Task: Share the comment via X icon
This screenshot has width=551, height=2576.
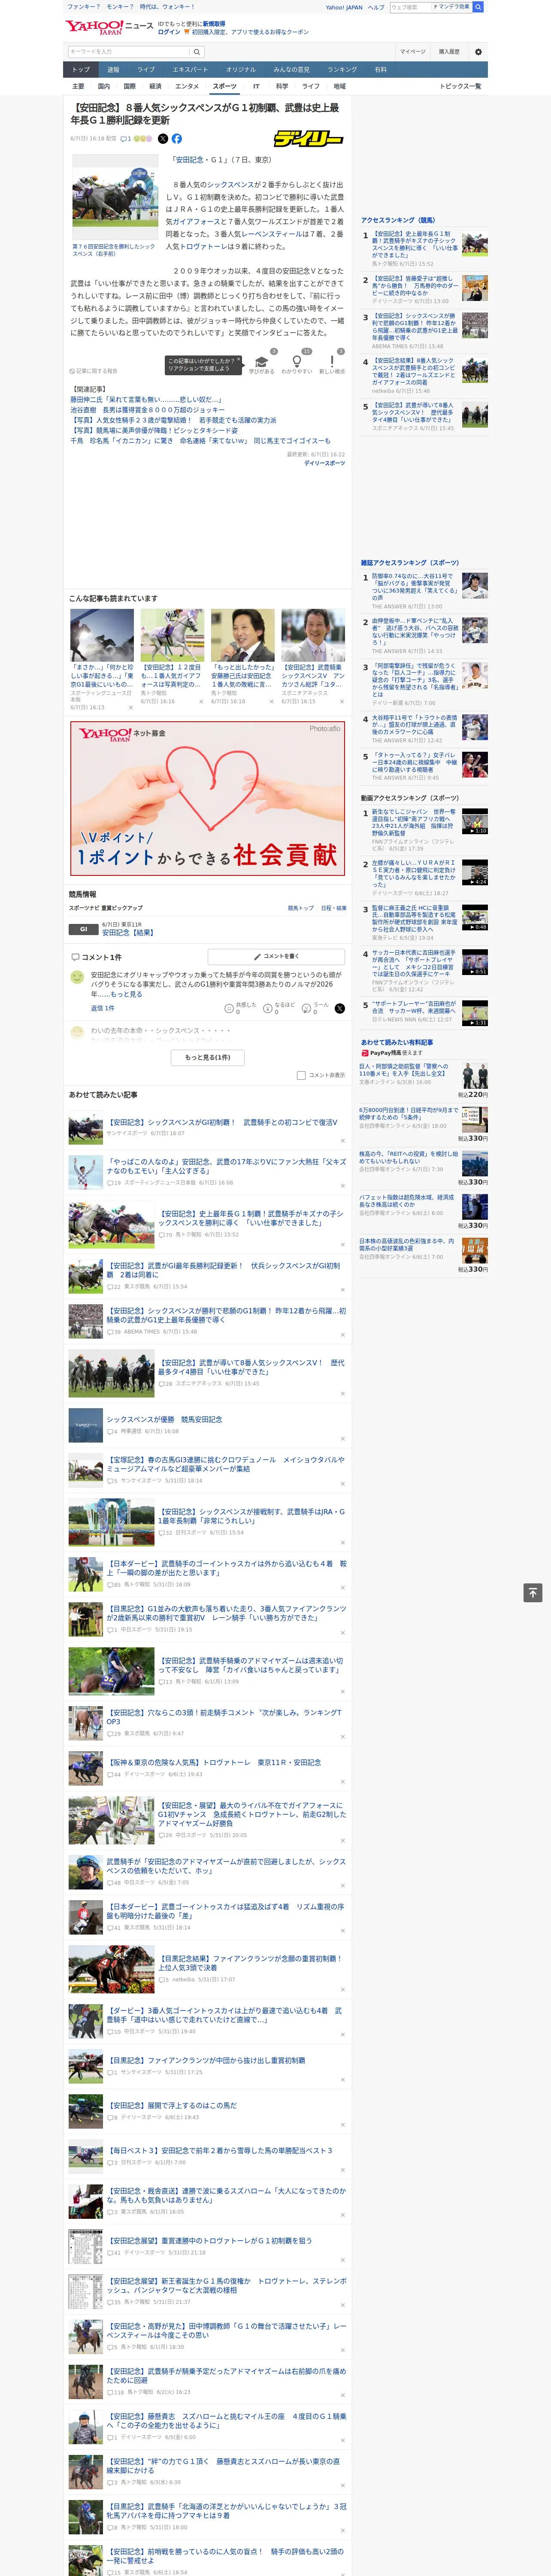Action: pyautogui.click(x=340, y=1008)
